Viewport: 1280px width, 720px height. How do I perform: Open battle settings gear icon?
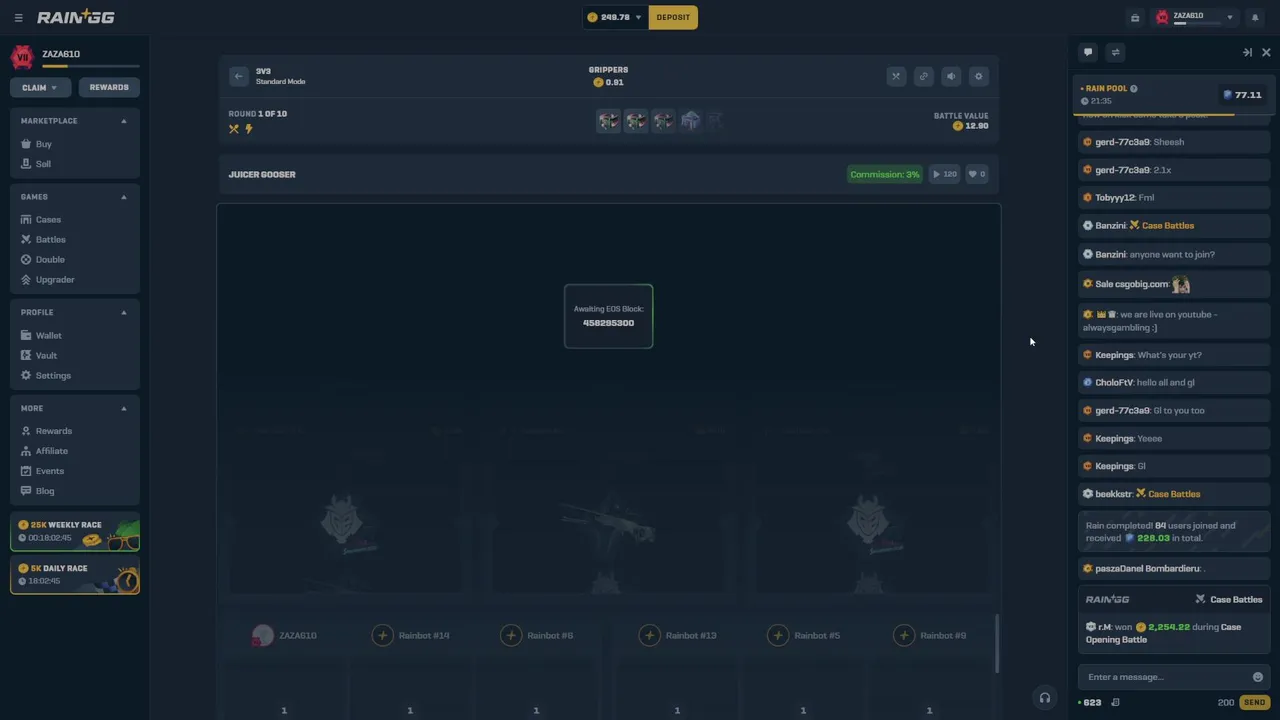[979, 76]
